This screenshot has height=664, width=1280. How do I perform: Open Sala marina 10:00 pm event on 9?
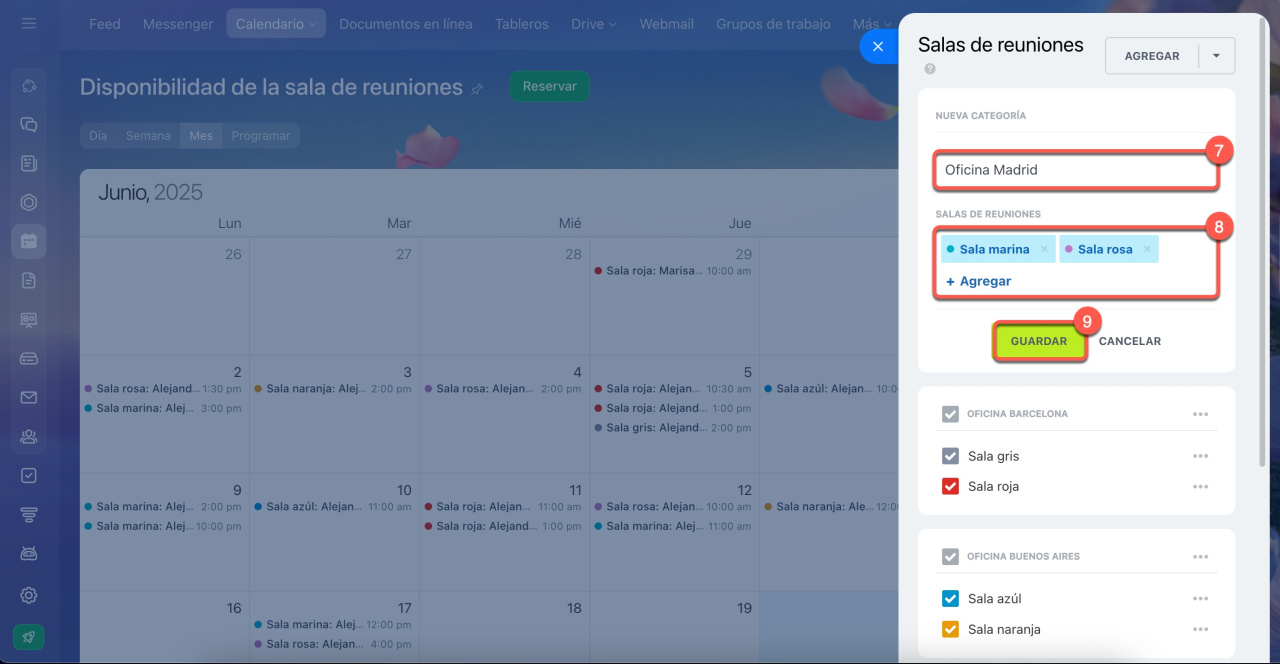pos(163,526)
